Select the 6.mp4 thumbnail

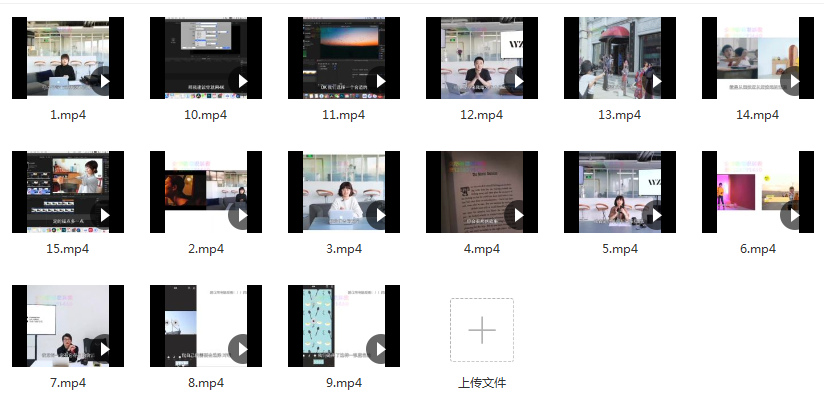pos(758,192)
